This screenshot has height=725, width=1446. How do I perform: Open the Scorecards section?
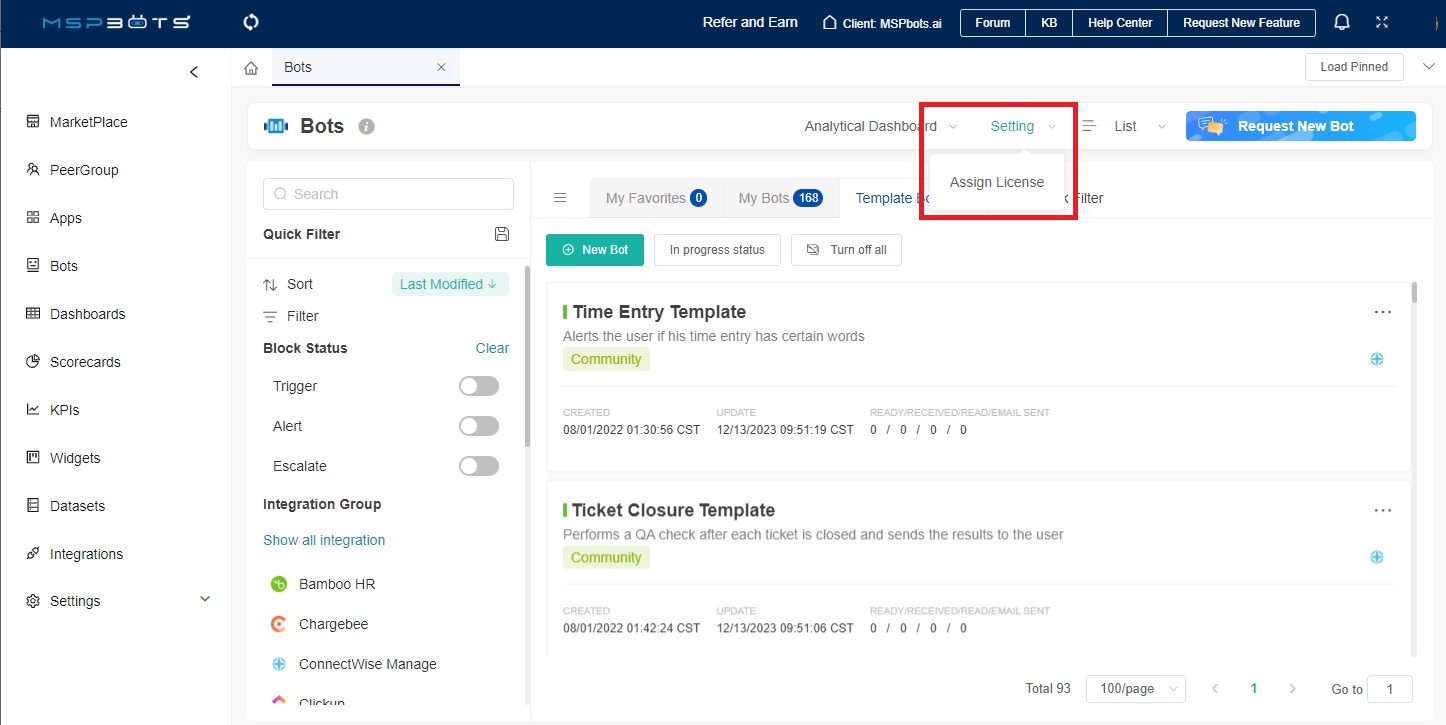coord(85,361)
